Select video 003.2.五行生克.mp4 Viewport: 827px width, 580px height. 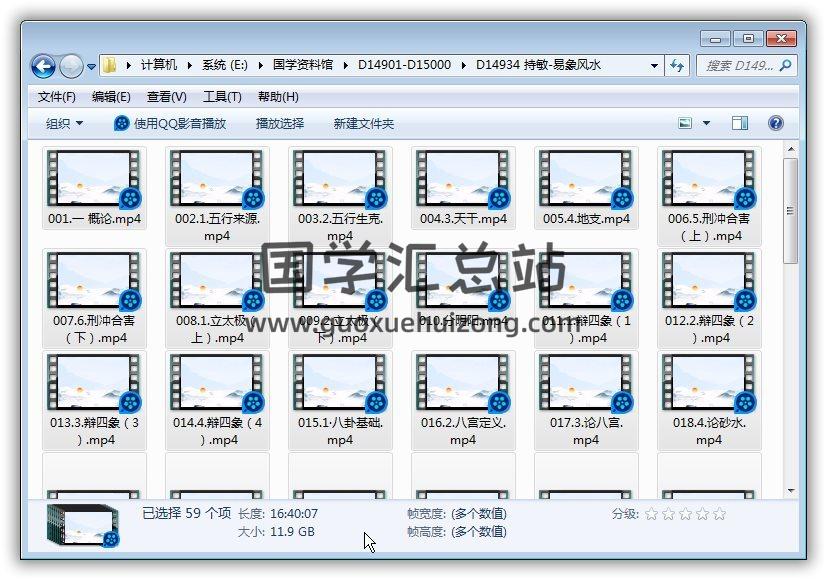pos(340,196)
